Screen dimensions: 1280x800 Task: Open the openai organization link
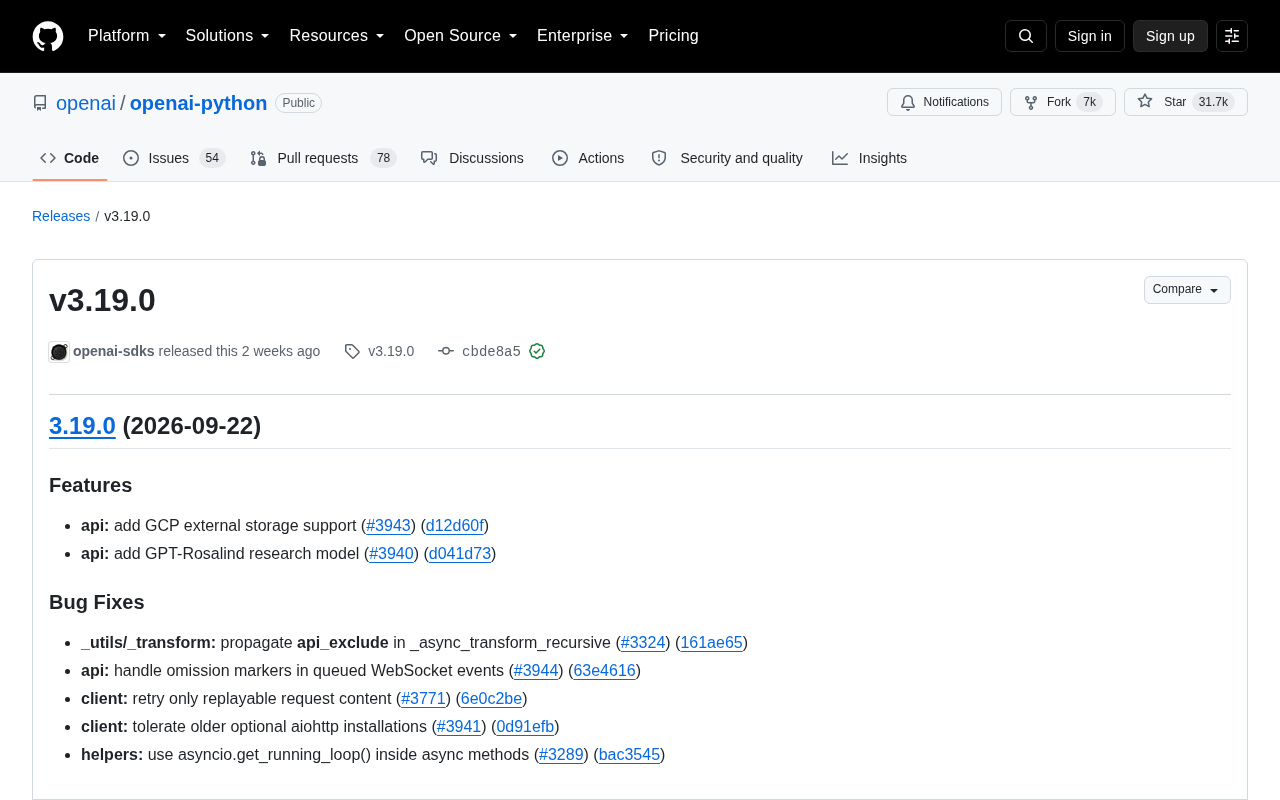point(86,103)
